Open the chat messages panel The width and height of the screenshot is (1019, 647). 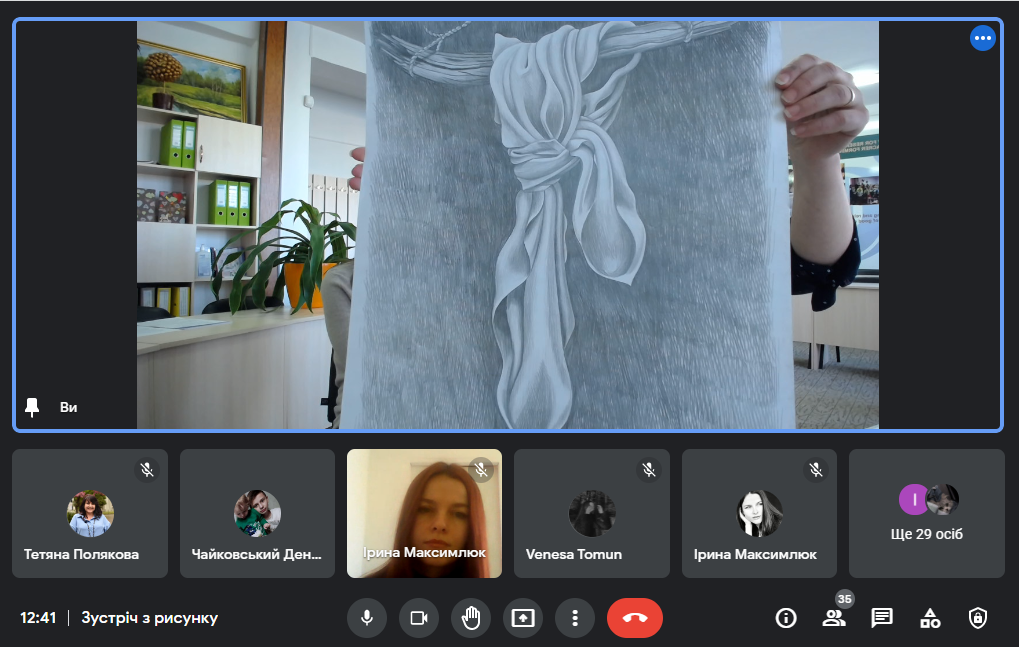pyautogui.click(x=882, y=618)
